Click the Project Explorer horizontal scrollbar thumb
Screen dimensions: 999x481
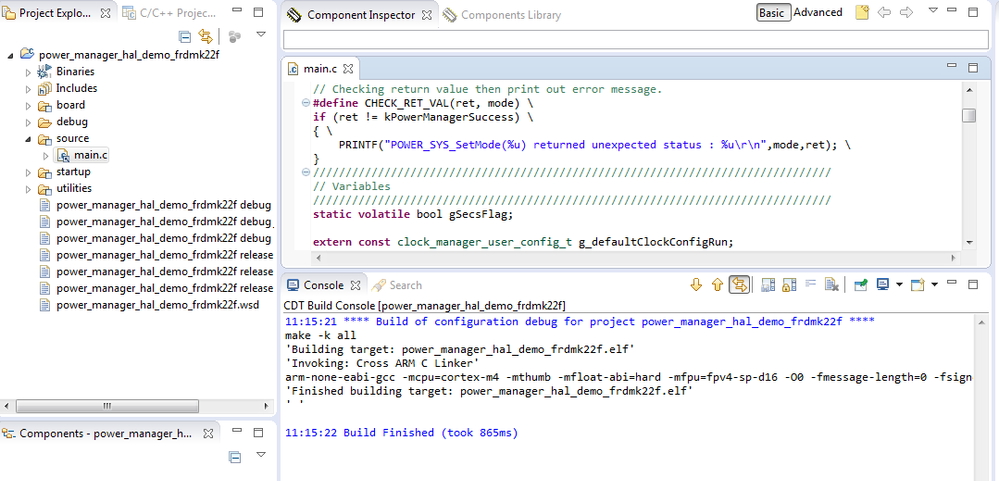tap(106, 406)
